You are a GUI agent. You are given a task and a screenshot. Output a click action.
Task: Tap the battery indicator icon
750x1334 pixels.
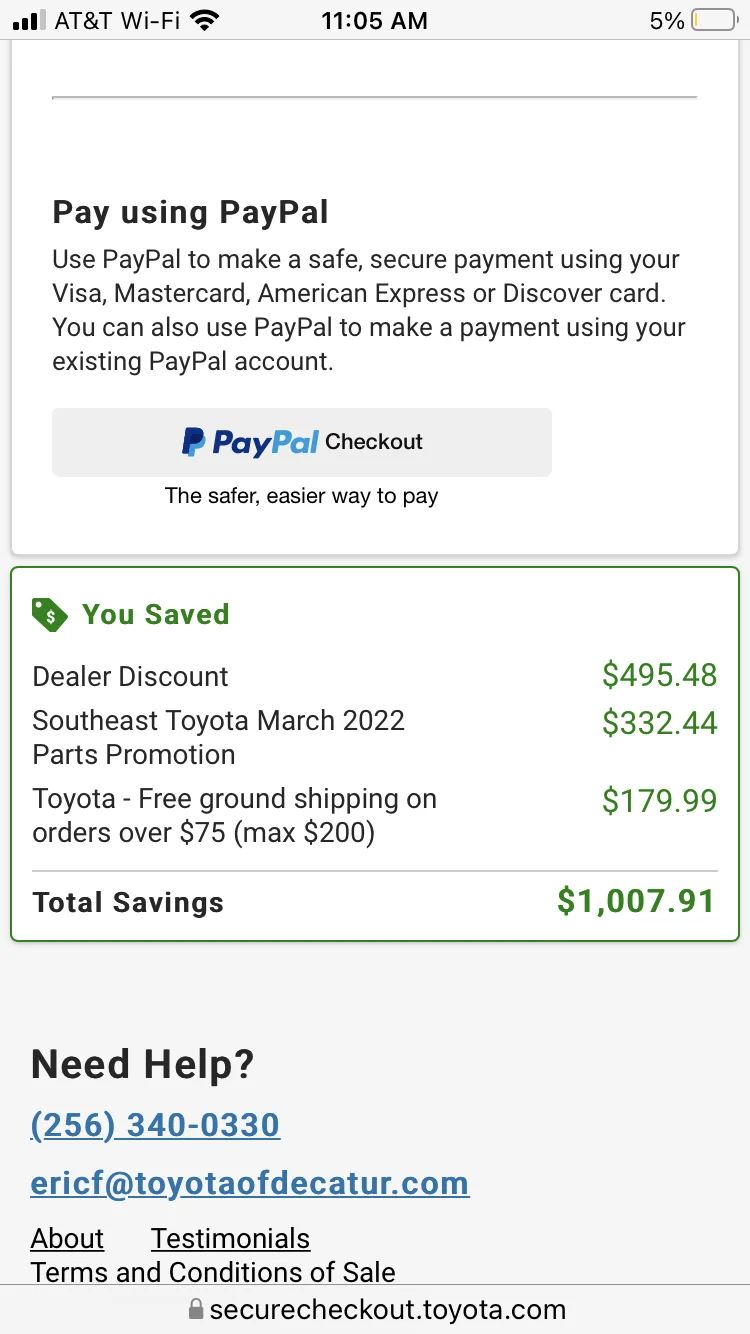click(713, 20)
